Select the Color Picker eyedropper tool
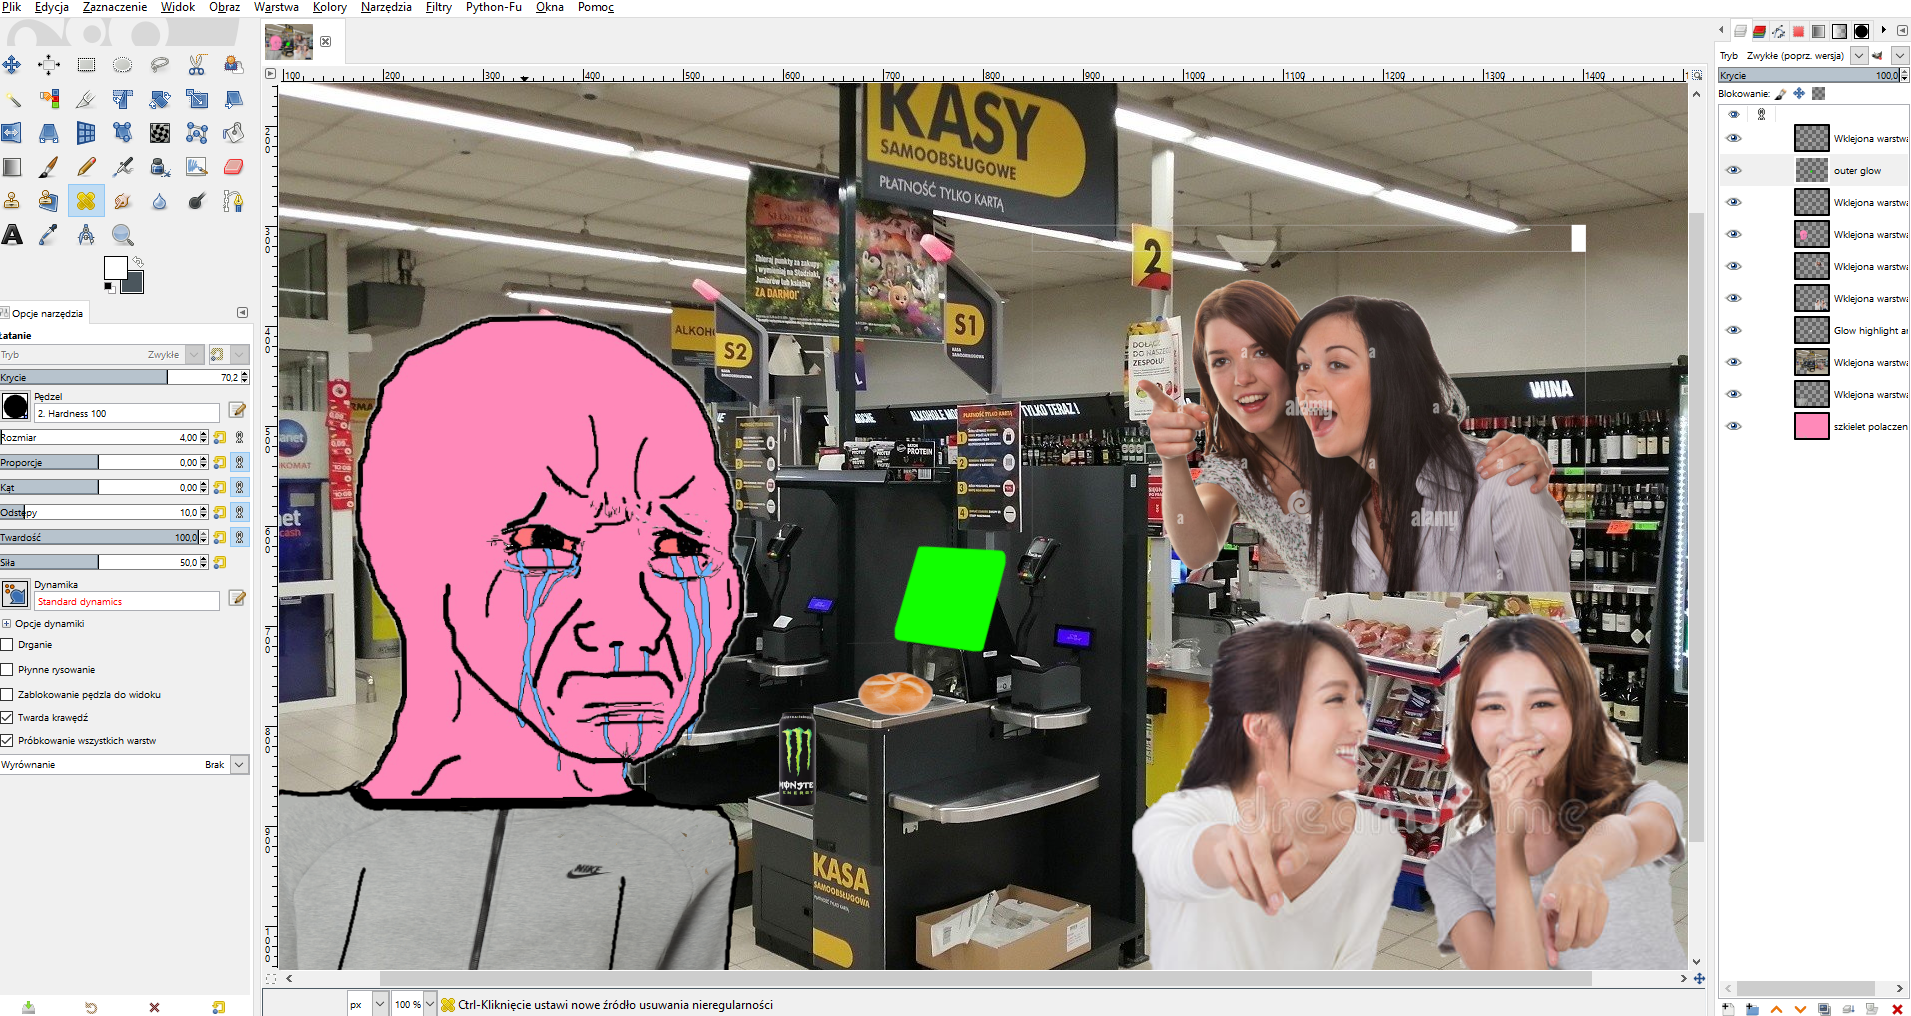Image resolution: width=1911 pixels, height=1016 pixels. [49, 235]
